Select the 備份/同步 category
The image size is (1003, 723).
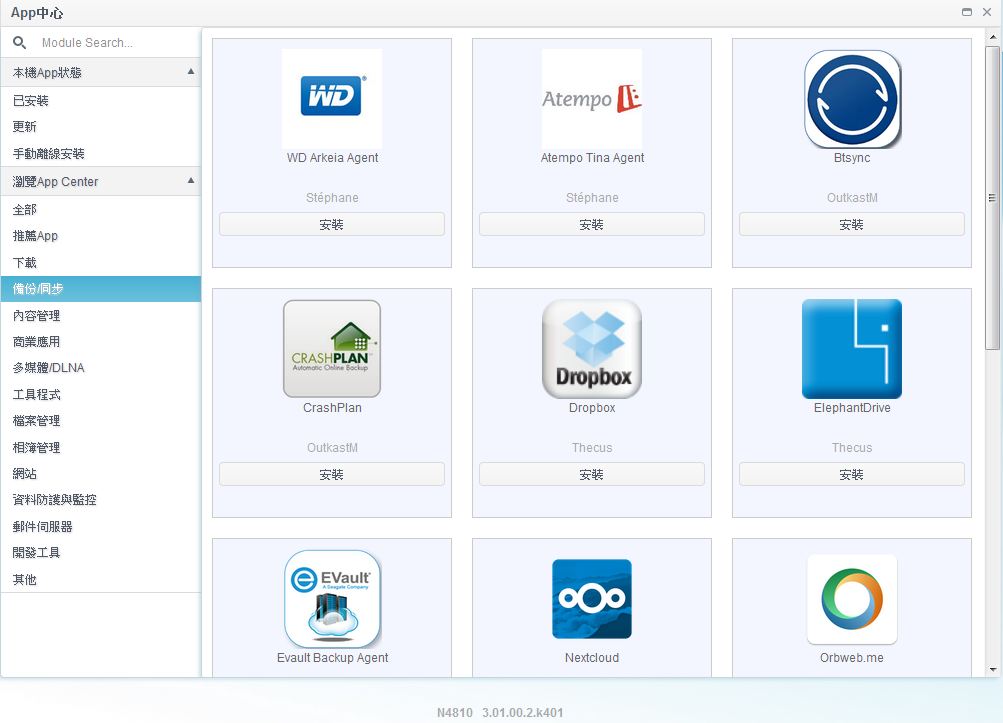pyautogui.click(x=100, y=289)
